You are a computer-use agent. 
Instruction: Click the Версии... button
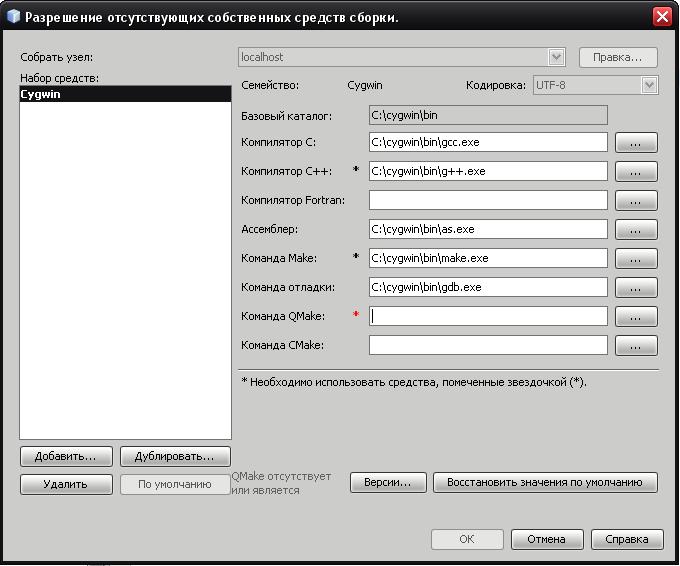388,482
